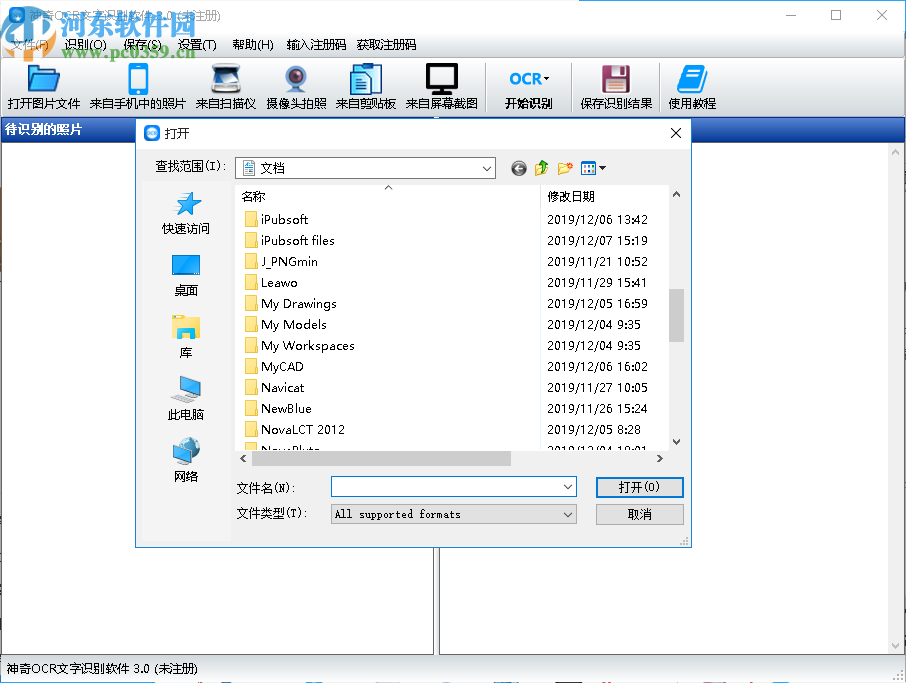Click date 2019/12/06 13:42 for iPubsoft

coord(597,220)
